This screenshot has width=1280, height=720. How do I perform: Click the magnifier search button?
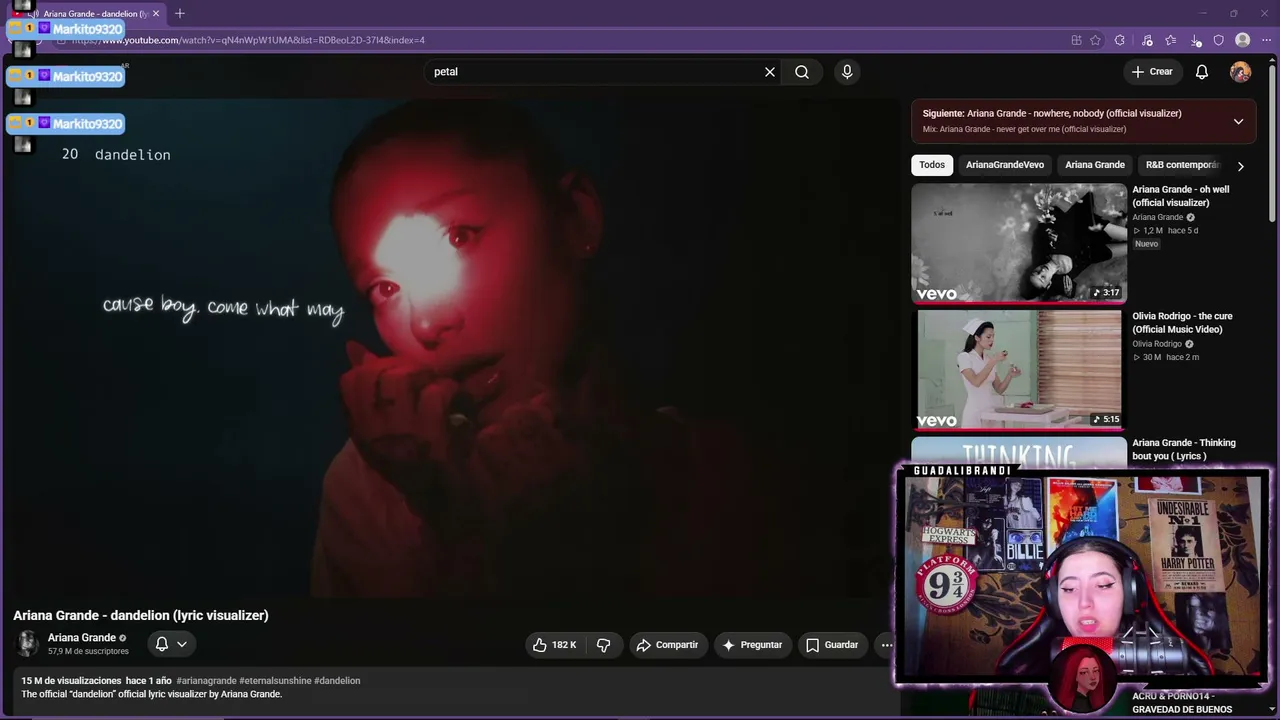coord(802,72)
